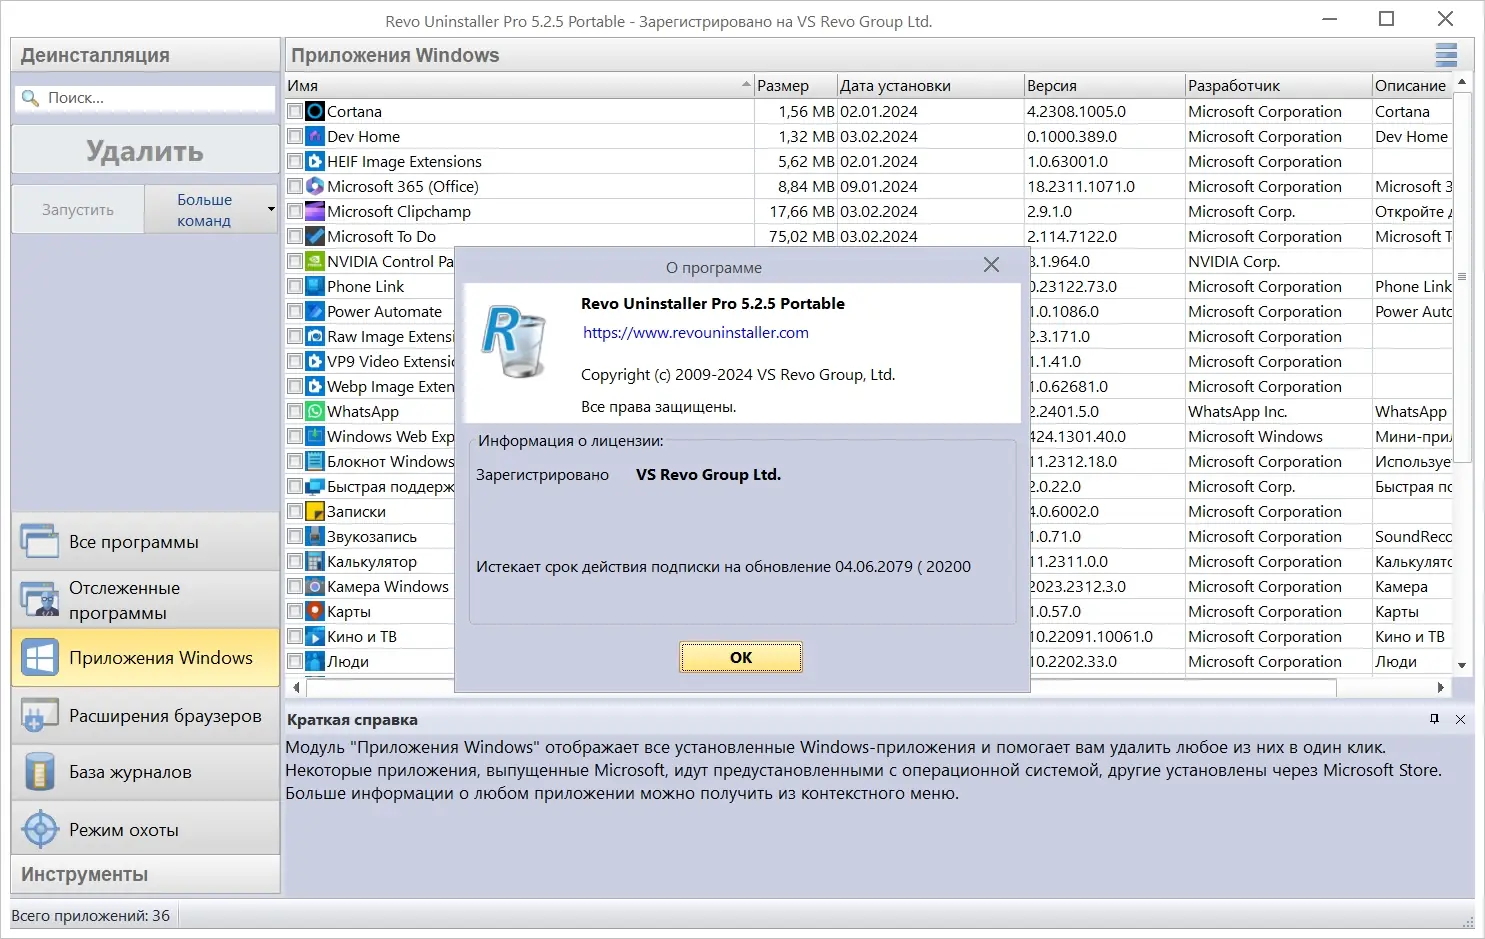Open Отслеженные программы module
The image size is (1485, 939).
point(145,600)
